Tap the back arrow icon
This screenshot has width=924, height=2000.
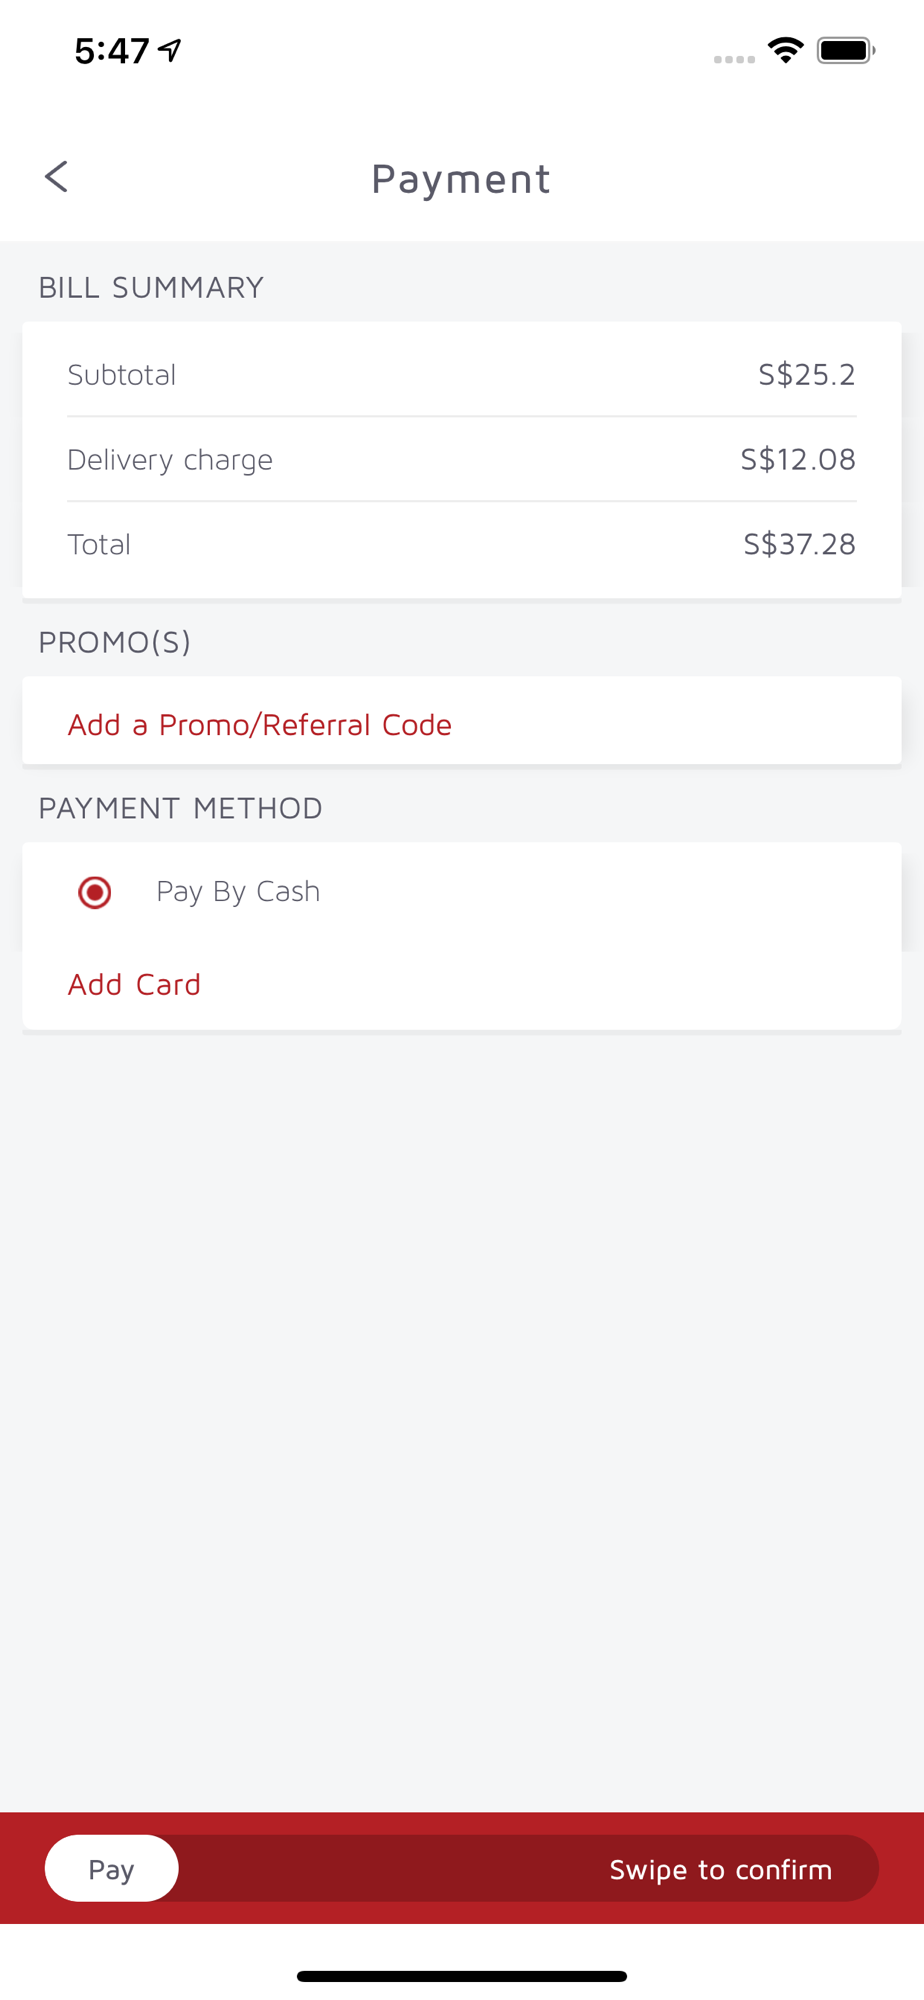tap(56, 177)
